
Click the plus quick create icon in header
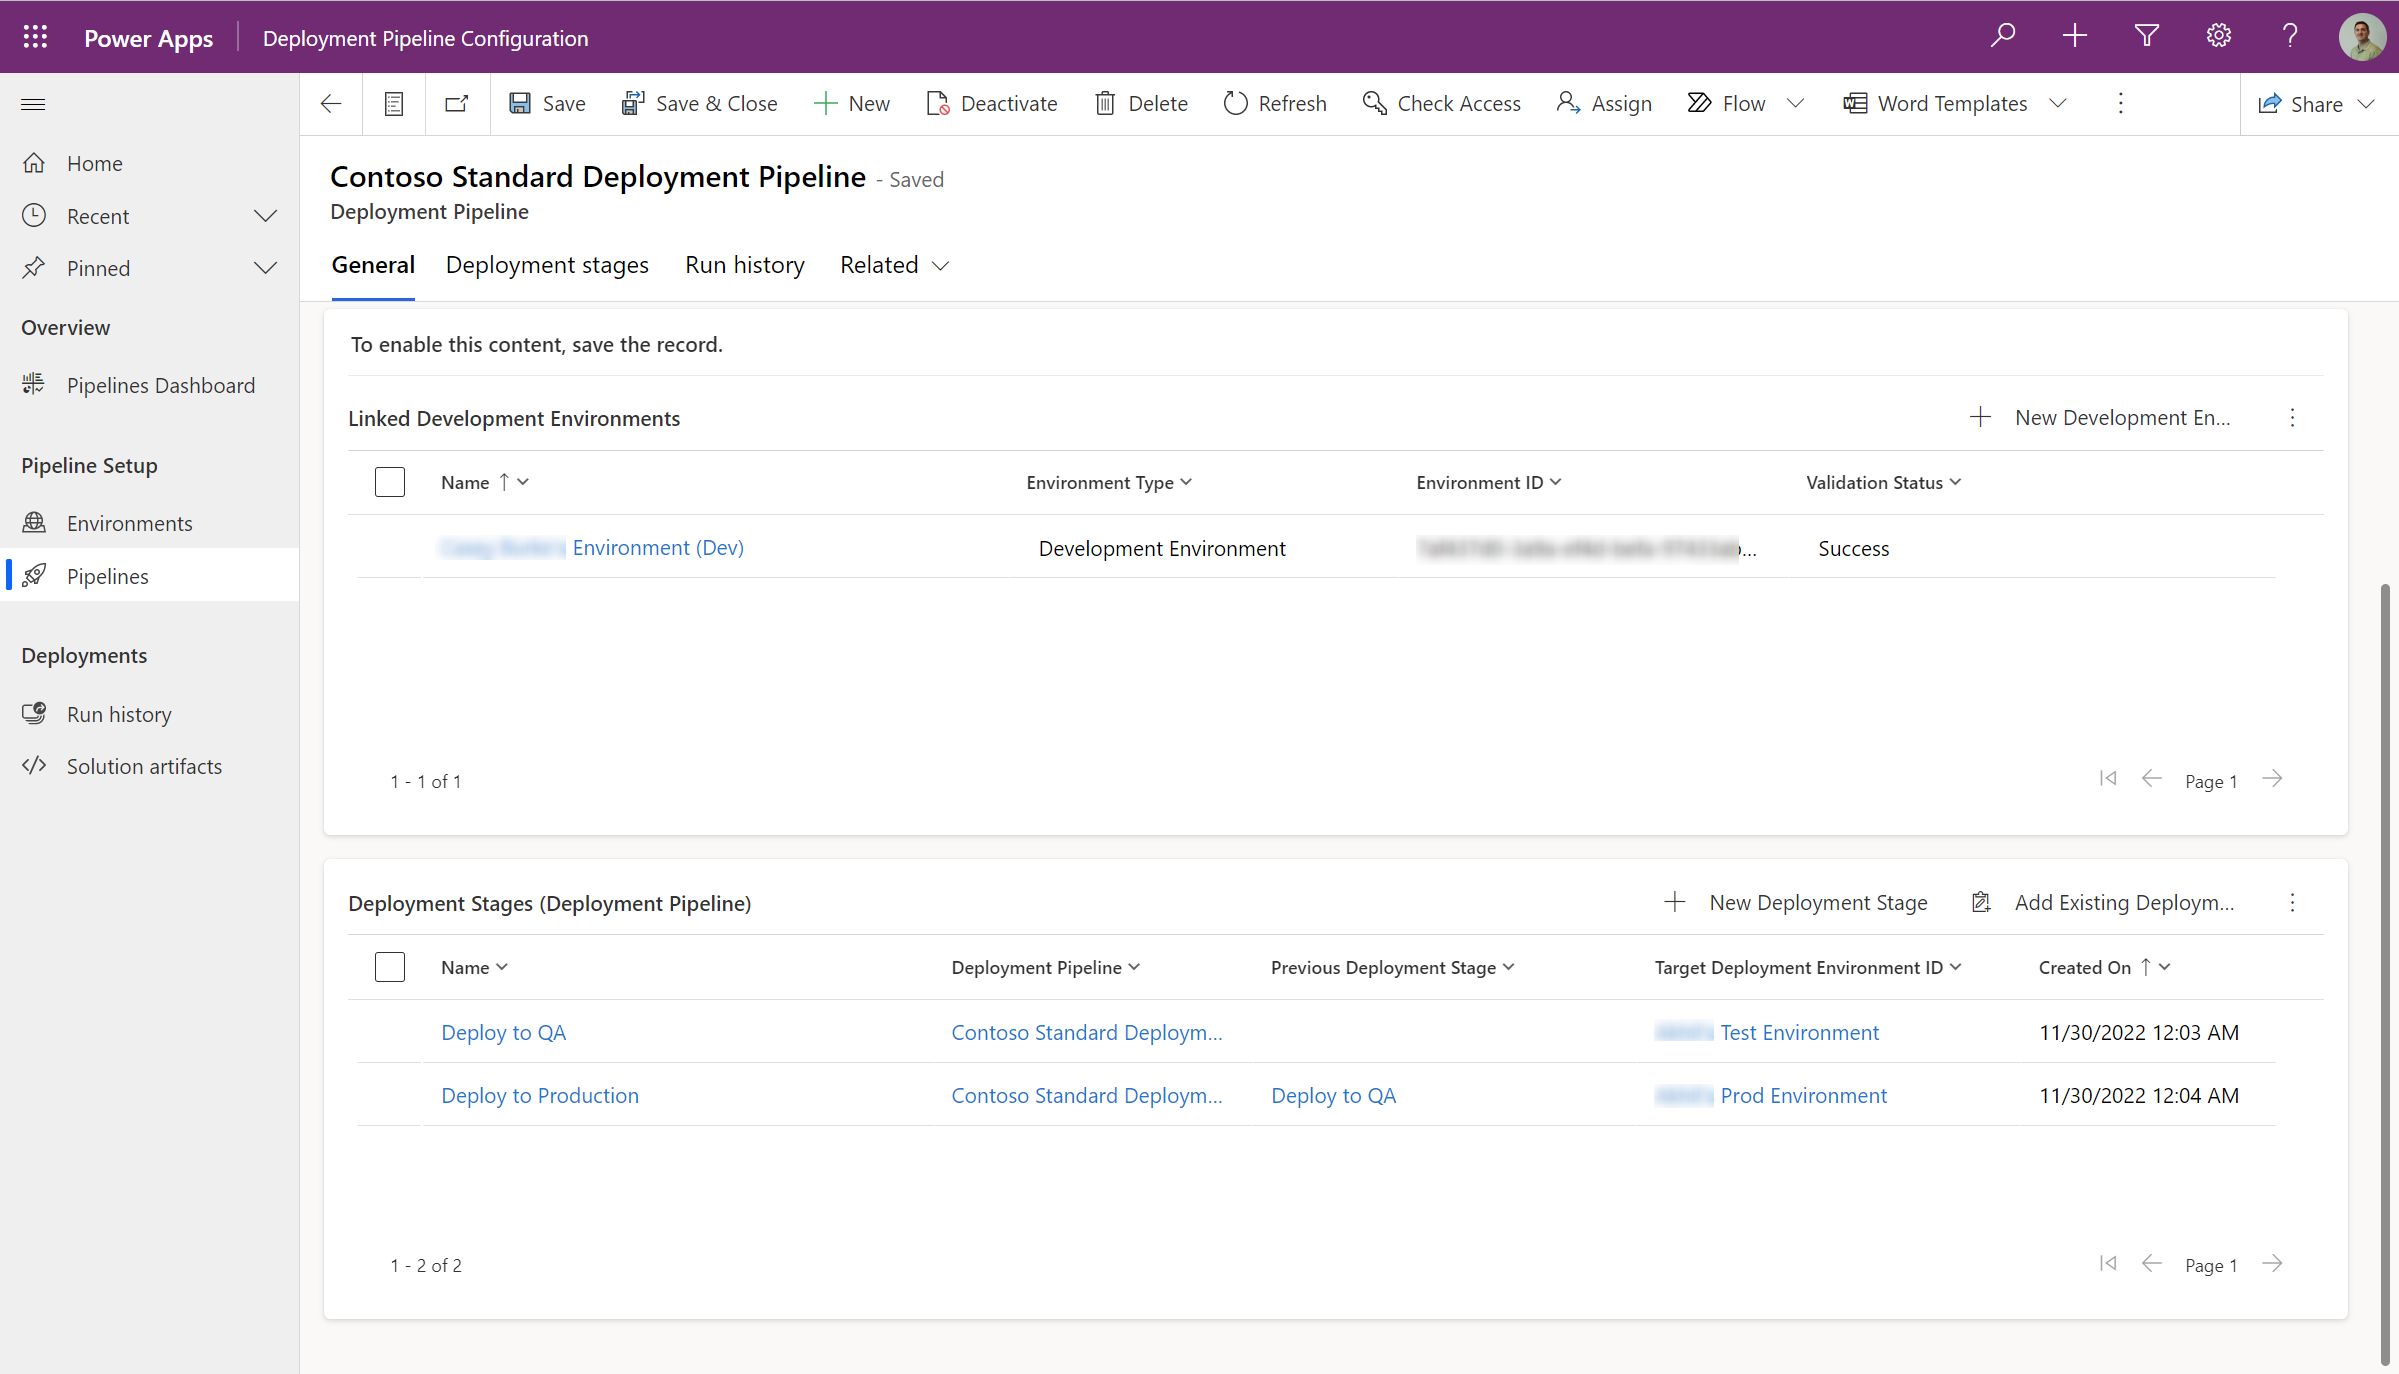coord(2074,36)
